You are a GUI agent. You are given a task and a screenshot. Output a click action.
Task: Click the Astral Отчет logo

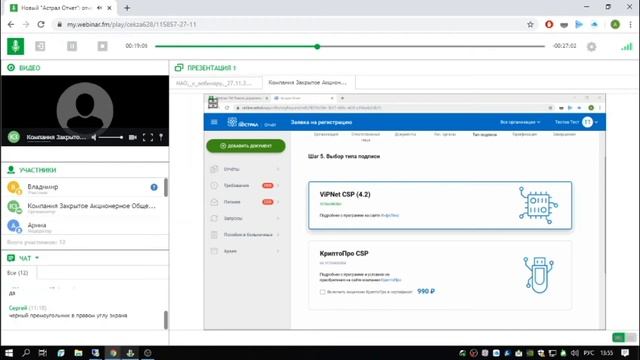(x=251, y=122)
